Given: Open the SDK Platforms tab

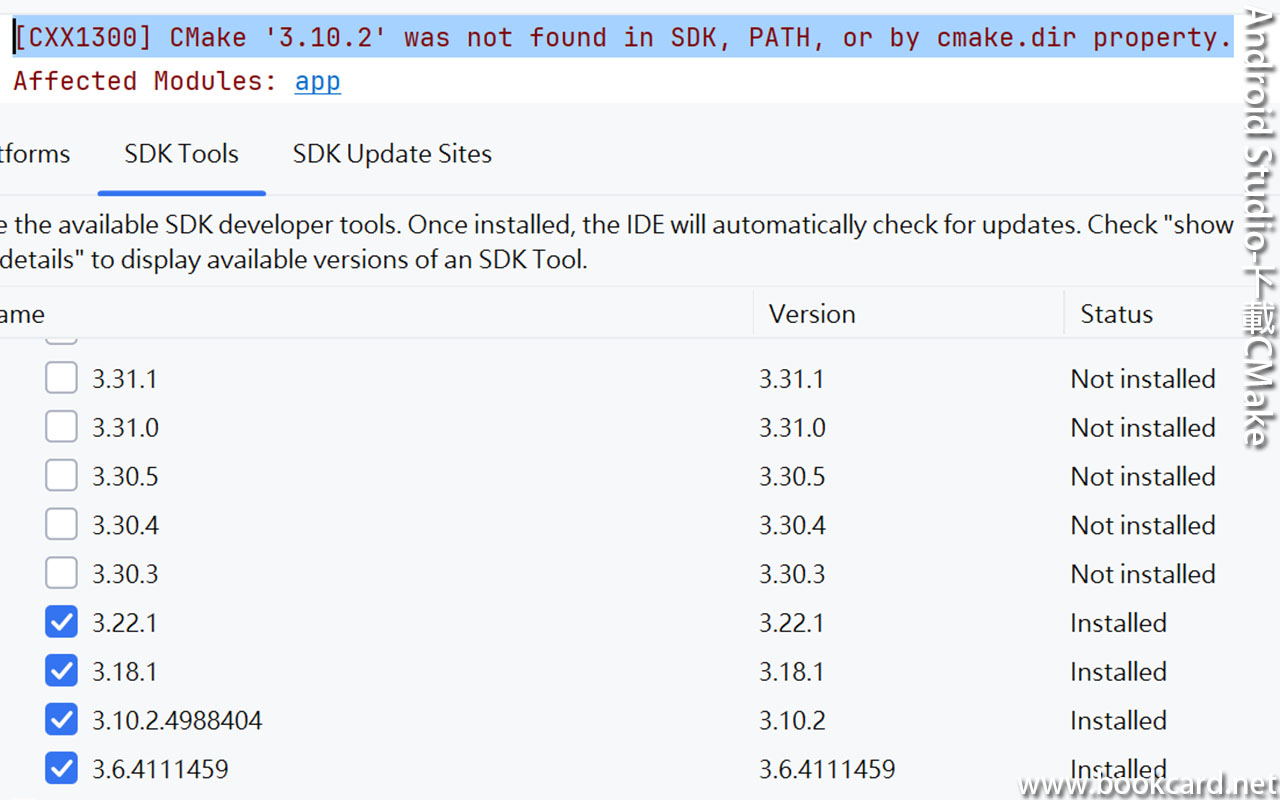Looking at the screenshot, I should point(34,153).
